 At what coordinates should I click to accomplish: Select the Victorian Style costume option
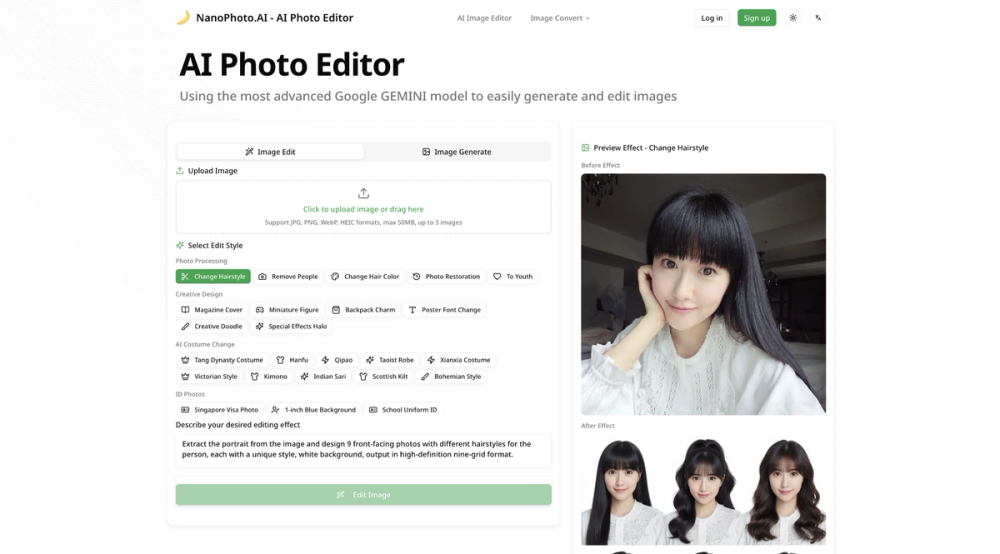pos(209,377)
